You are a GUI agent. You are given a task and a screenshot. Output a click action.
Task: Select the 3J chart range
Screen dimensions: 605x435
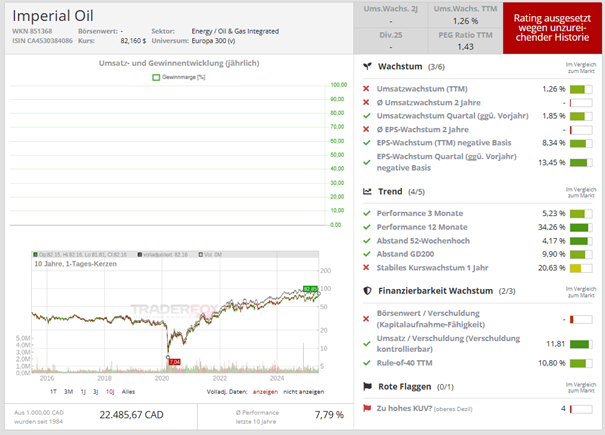95,392
